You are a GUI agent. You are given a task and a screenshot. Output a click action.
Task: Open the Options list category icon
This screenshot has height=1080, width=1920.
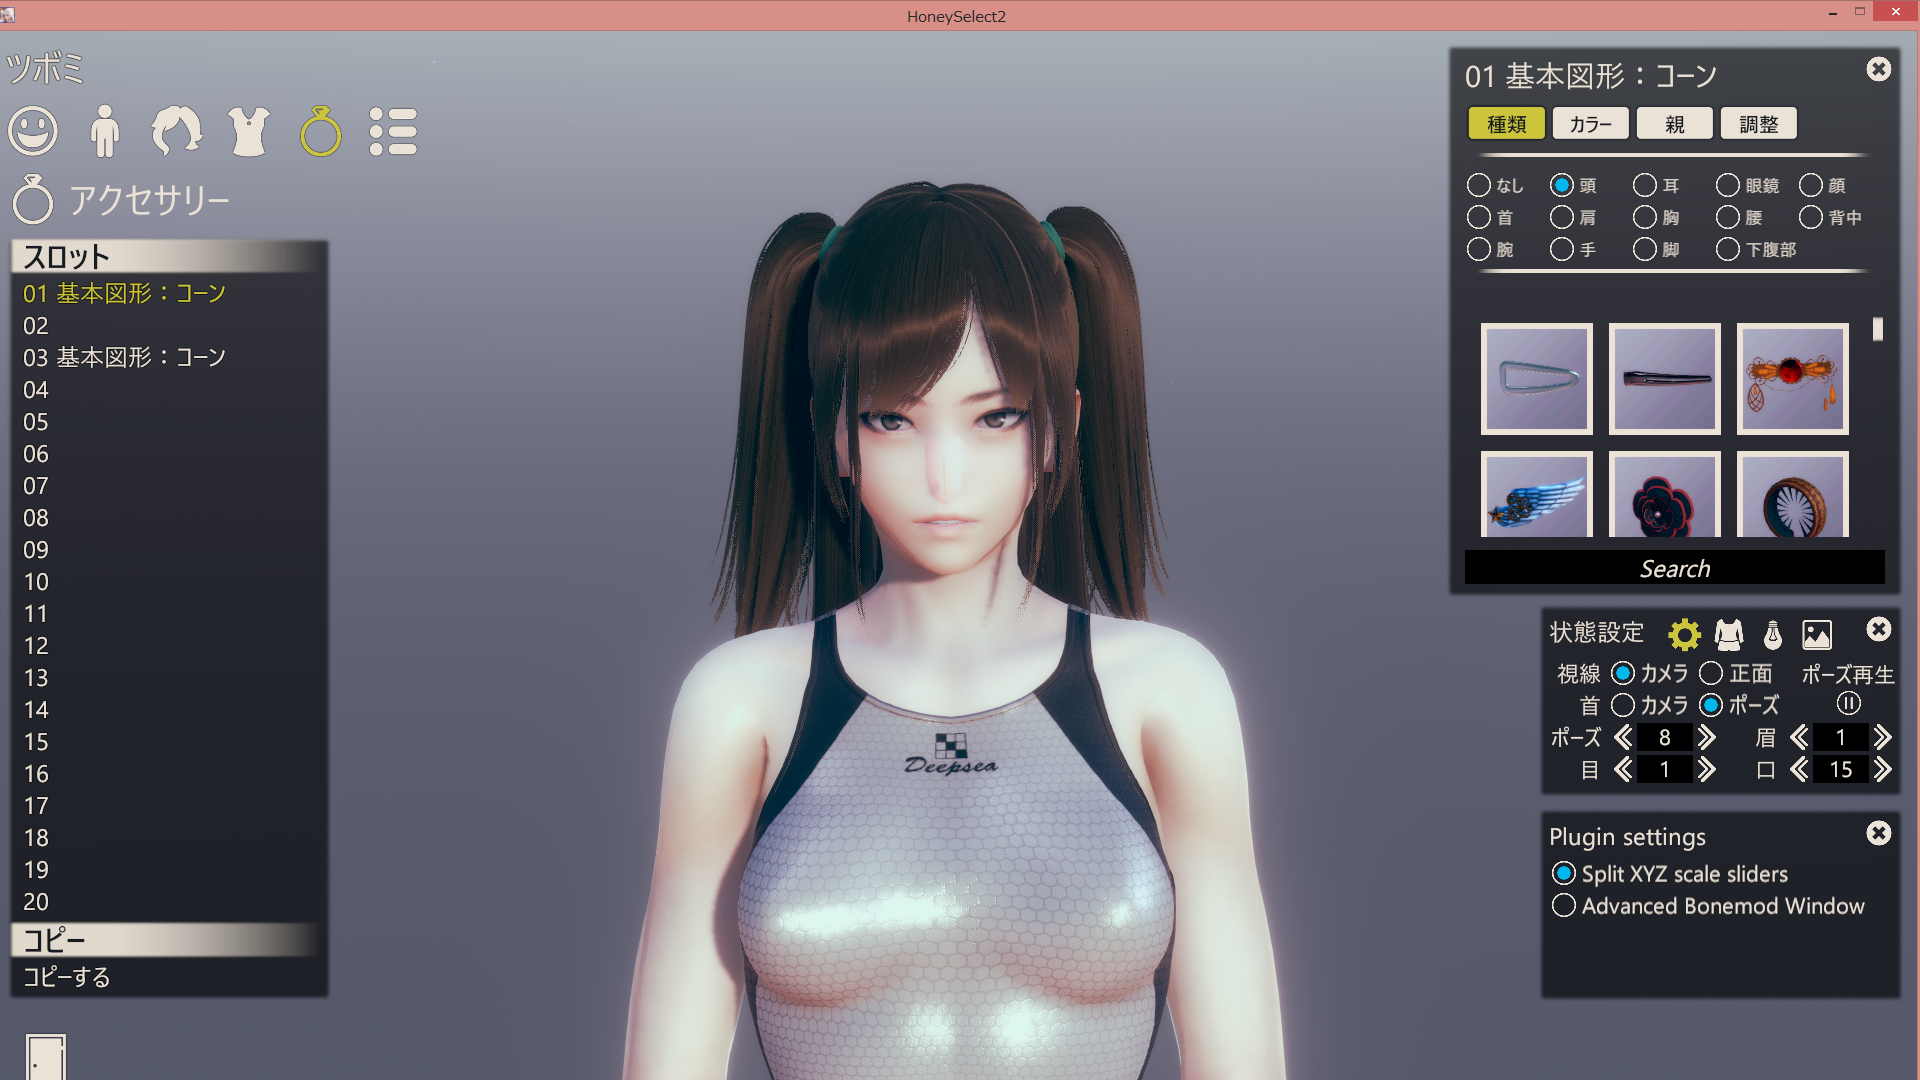pos(393,131)
